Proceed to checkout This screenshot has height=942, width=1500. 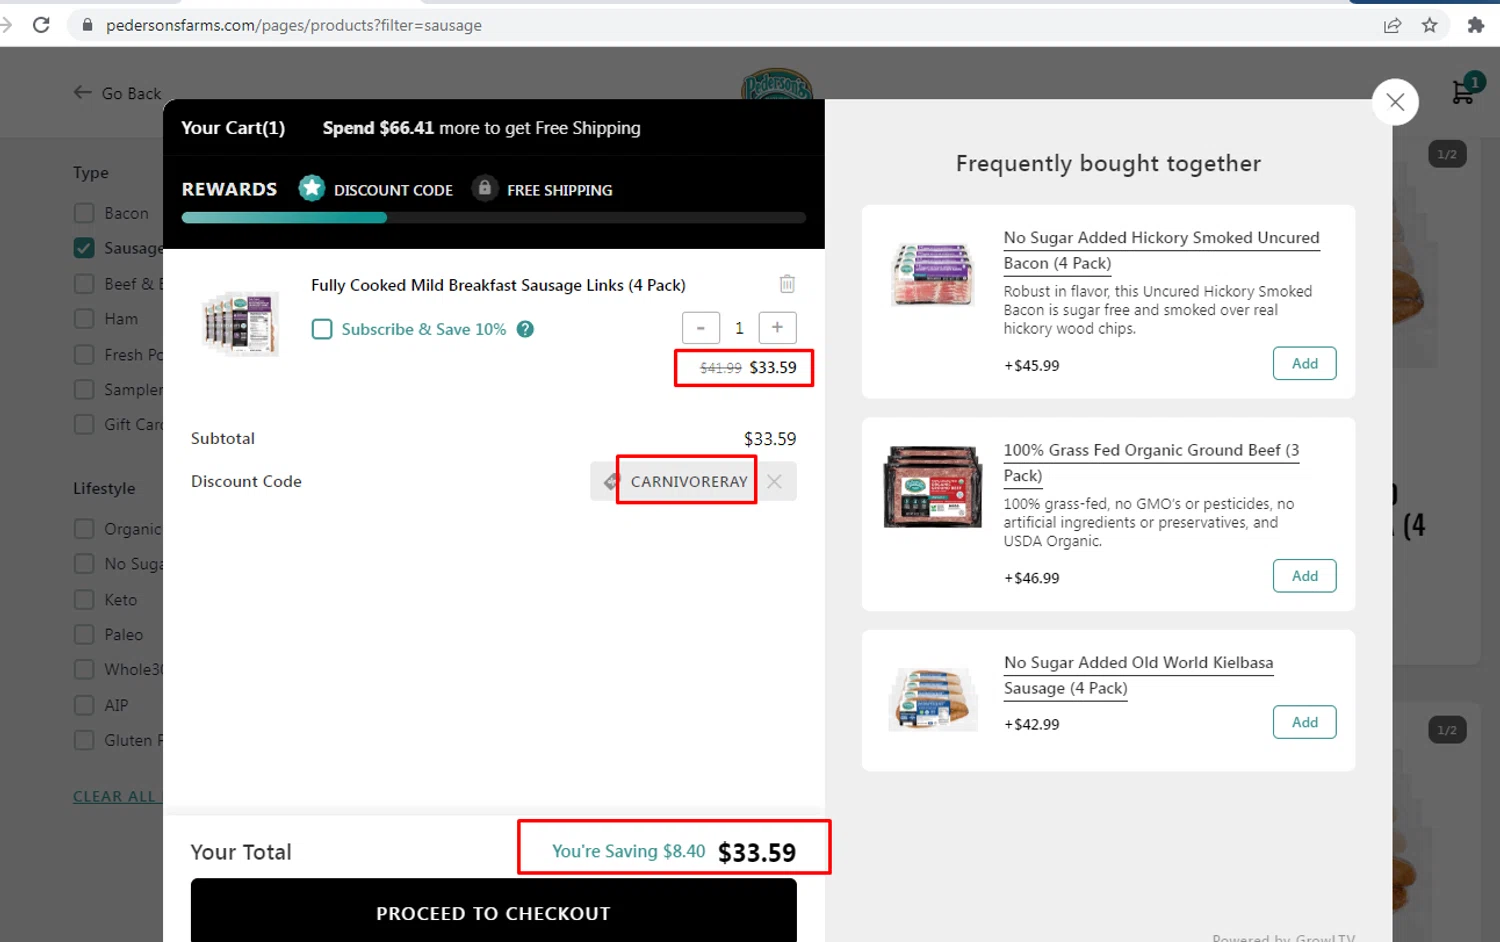point(494,911)
